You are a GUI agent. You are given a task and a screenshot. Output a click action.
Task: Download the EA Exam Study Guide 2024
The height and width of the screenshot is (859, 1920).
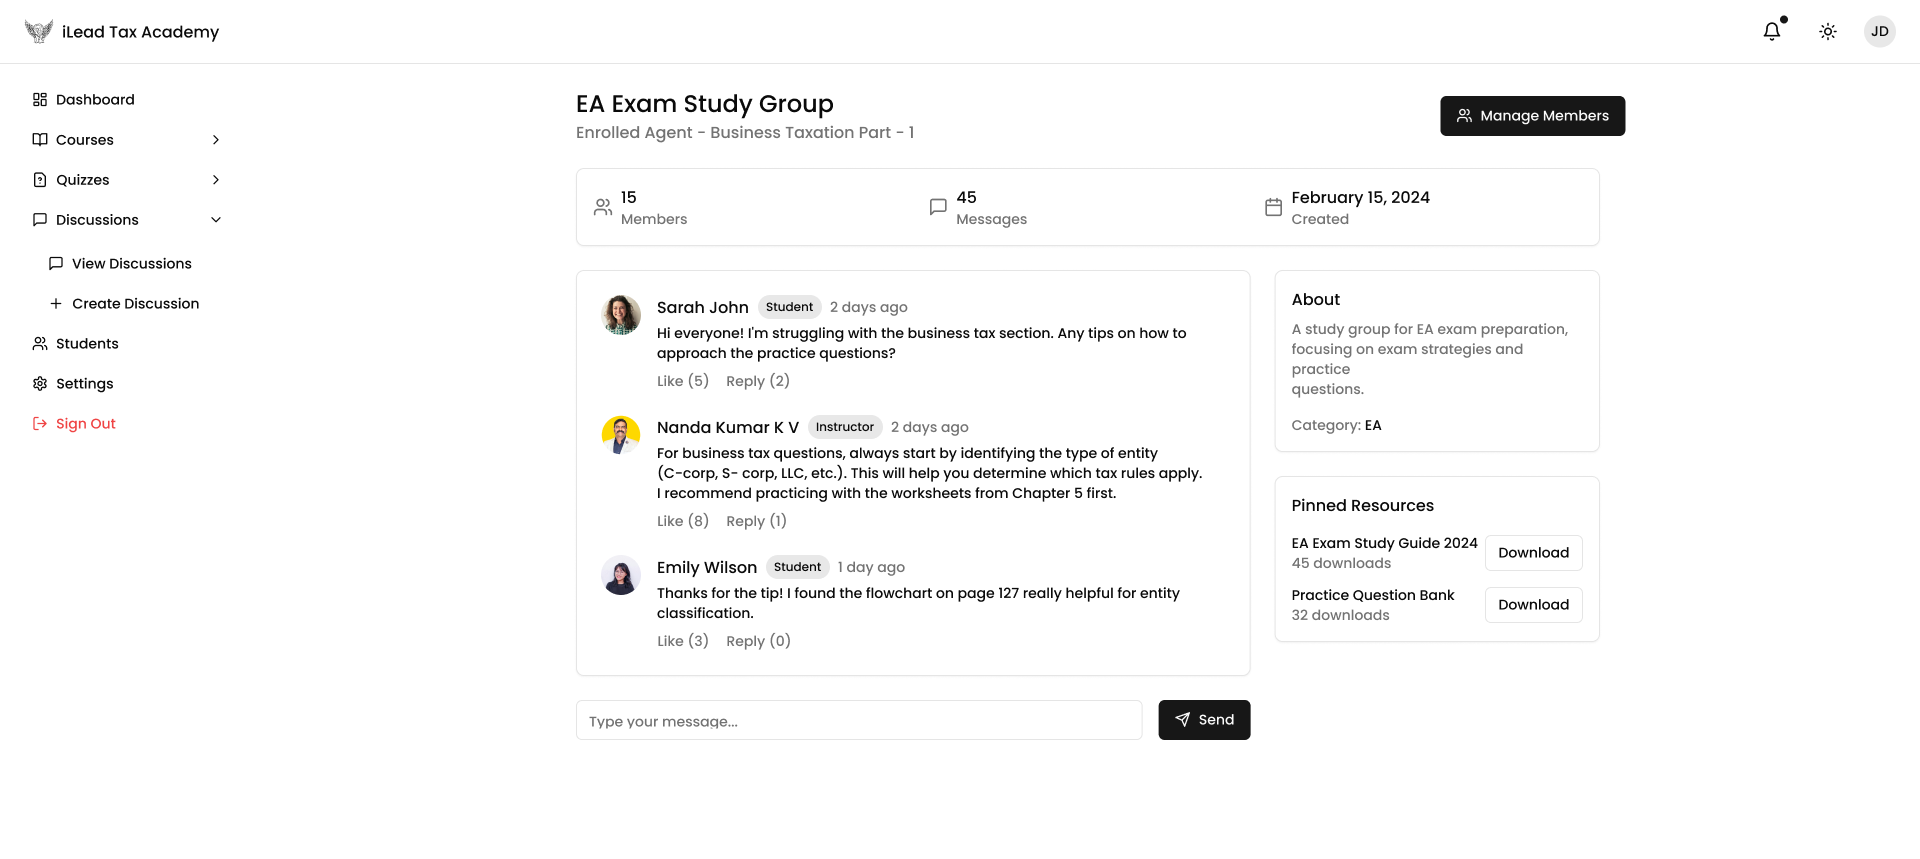pyautogui.click(x=1533, y=553)
